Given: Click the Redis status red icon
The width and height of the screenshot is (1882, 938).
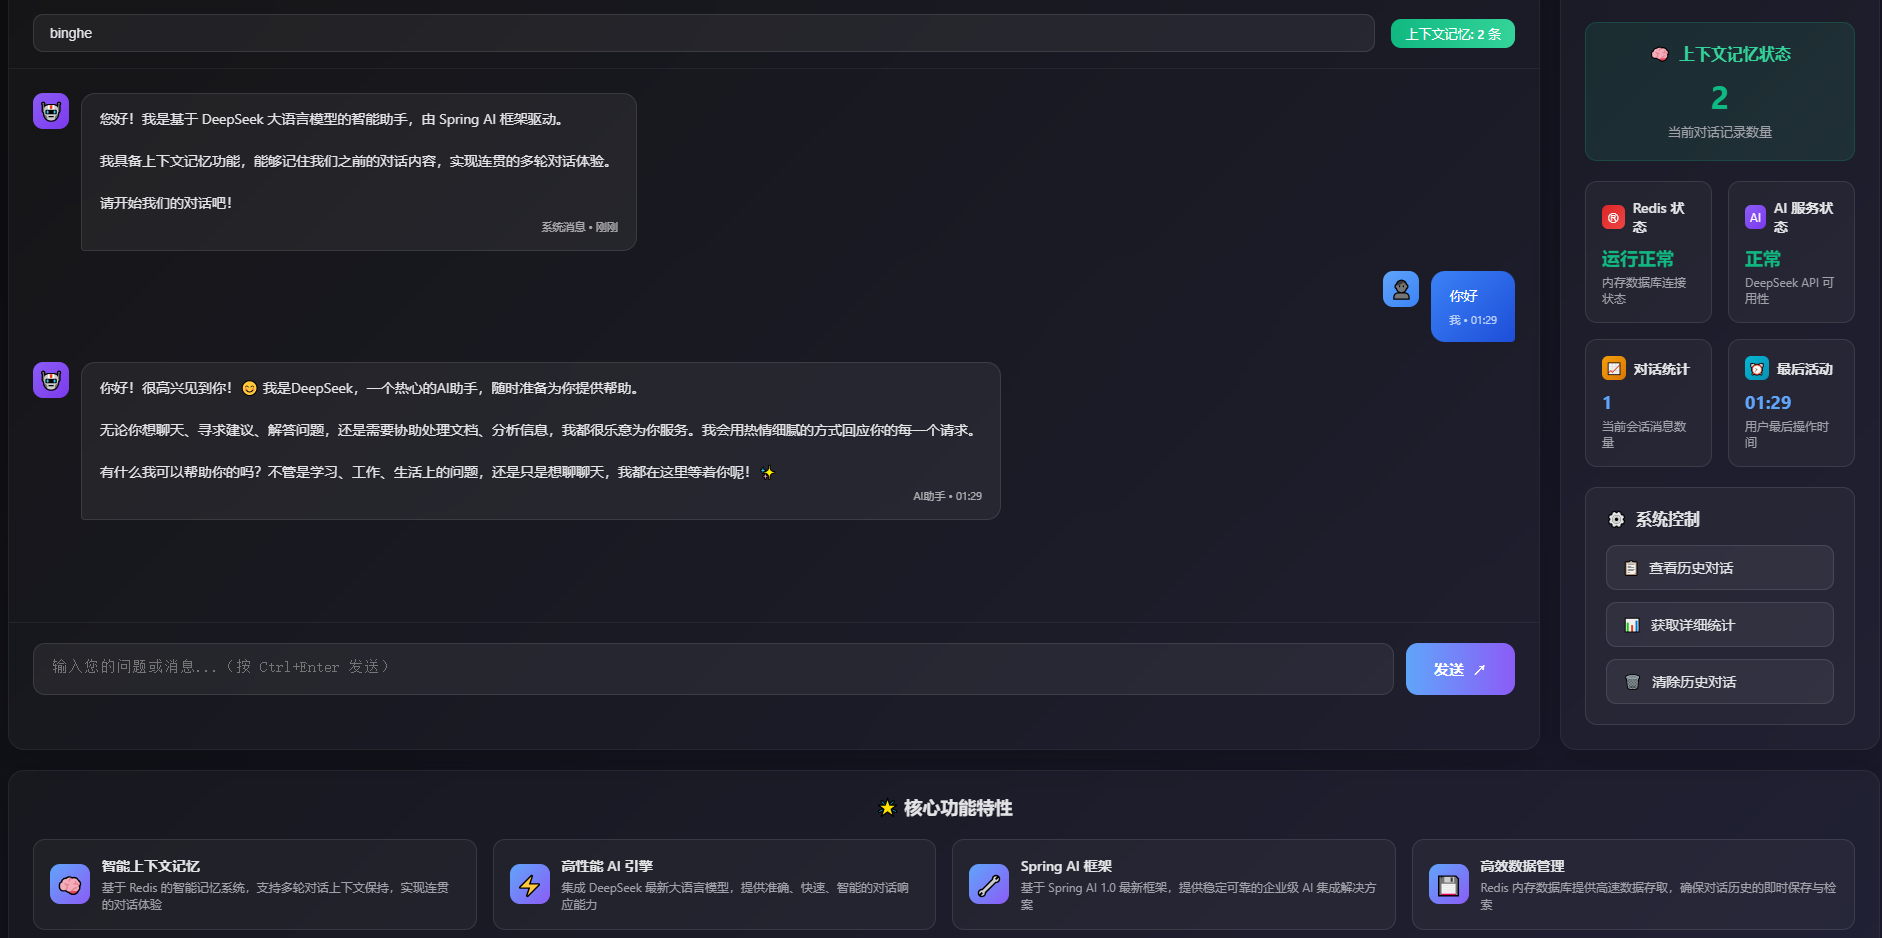Looking at the screenshot, I should 1613,217.
